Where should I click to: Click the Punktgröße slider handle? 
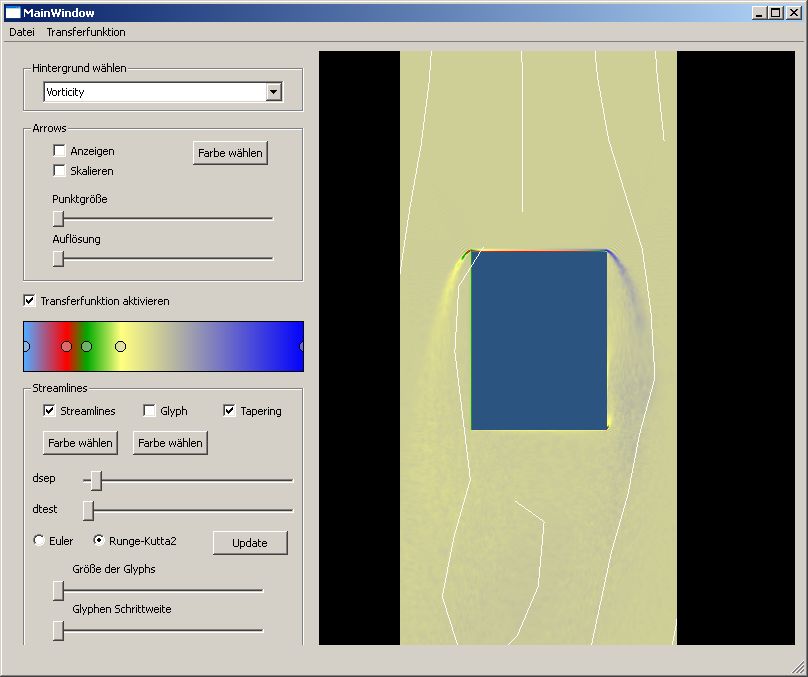click(58, 218)
